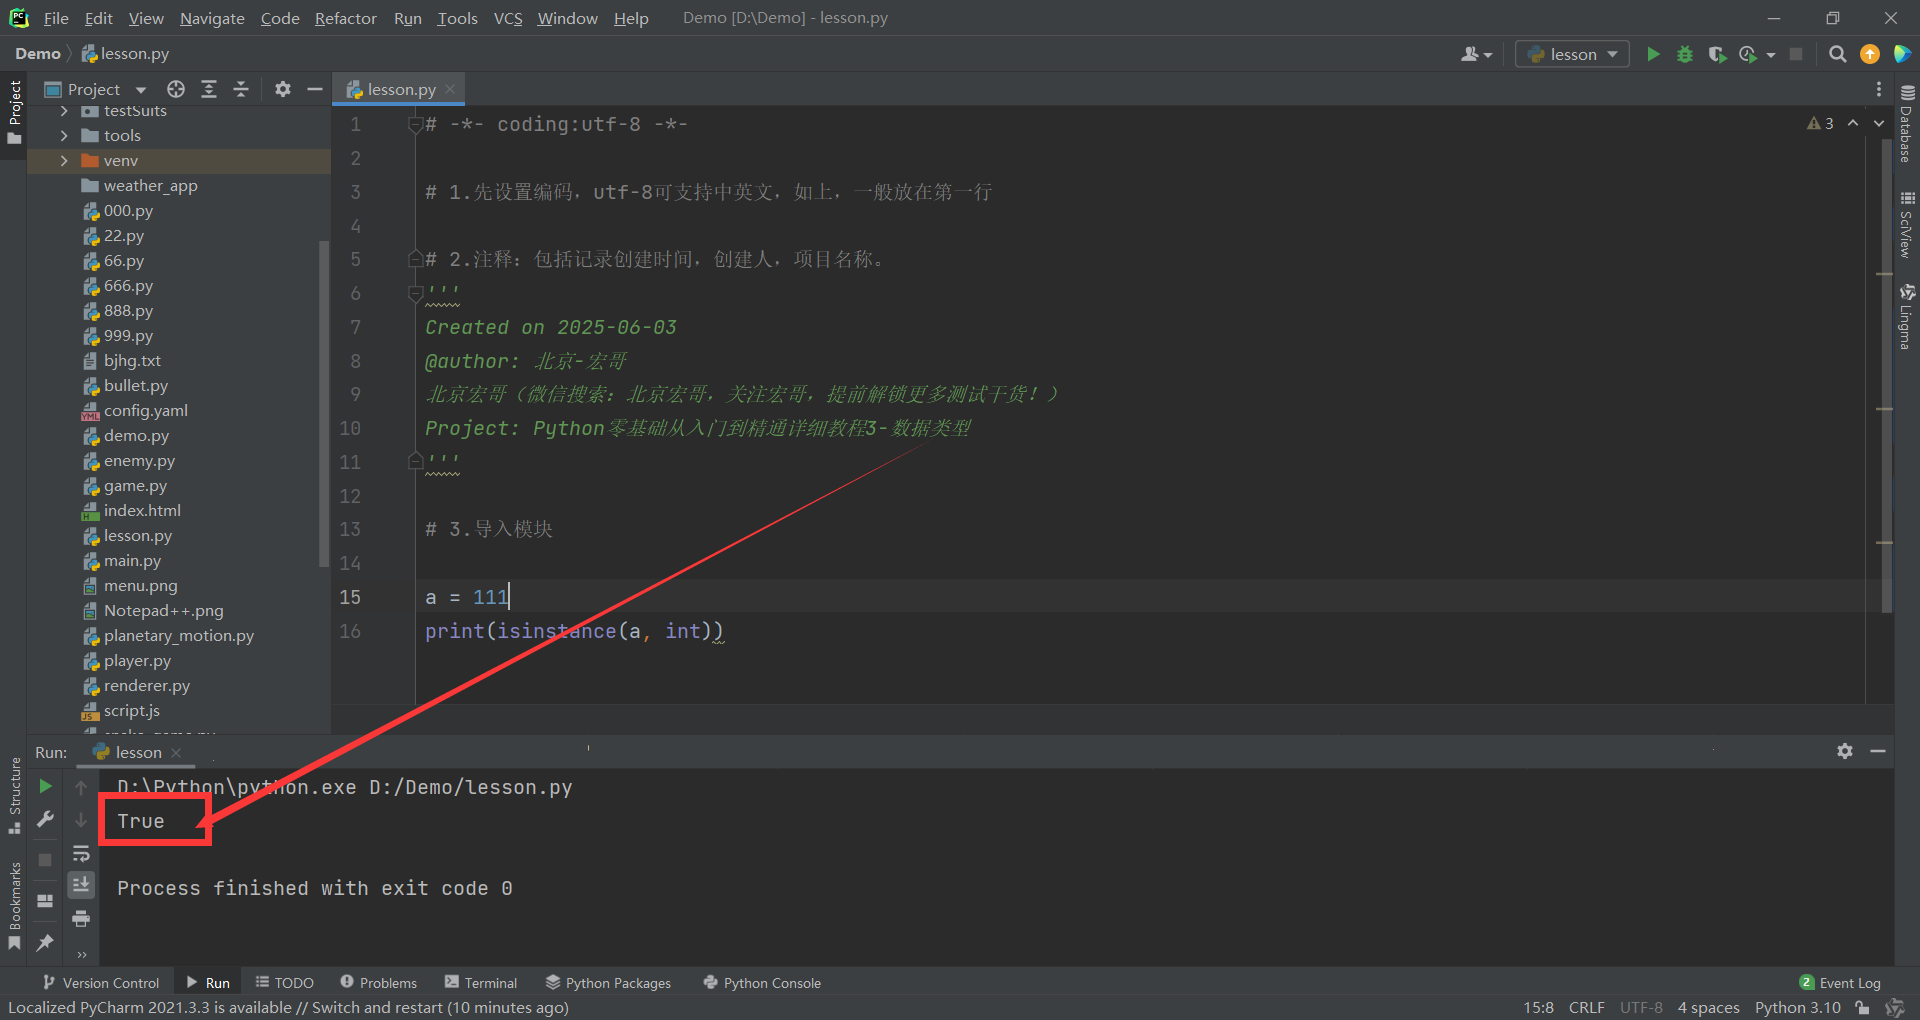Switch to the Terminal tab
The image size is (1920, 1020).
coord(481,983)
